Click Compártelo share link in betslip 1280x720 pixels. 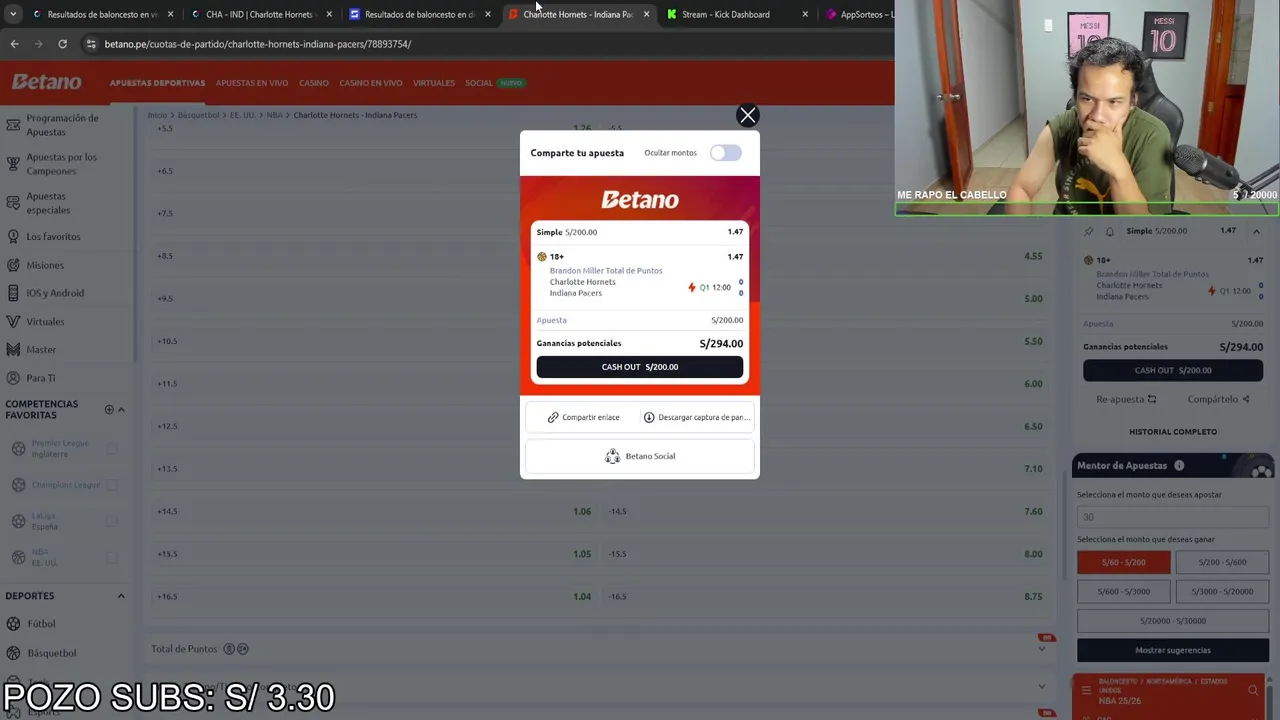tap(1218, 399)
